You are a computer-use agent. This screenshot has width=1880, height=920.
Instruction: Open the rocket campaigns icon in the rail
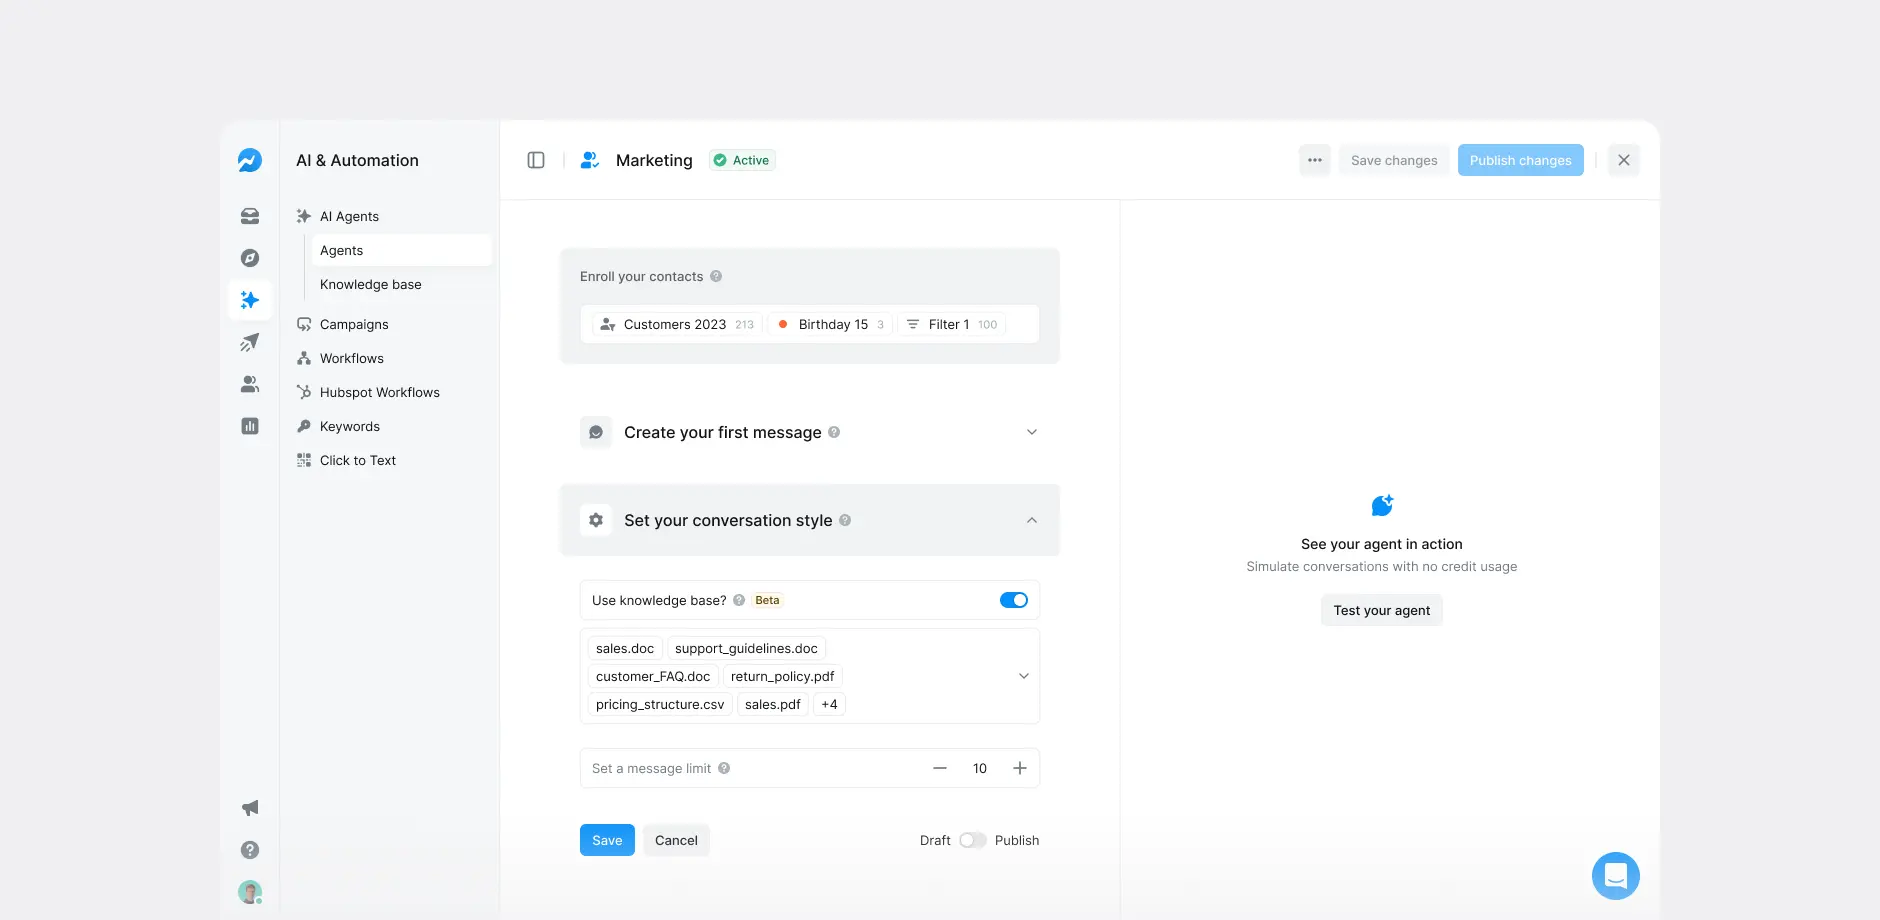[250, 342]
